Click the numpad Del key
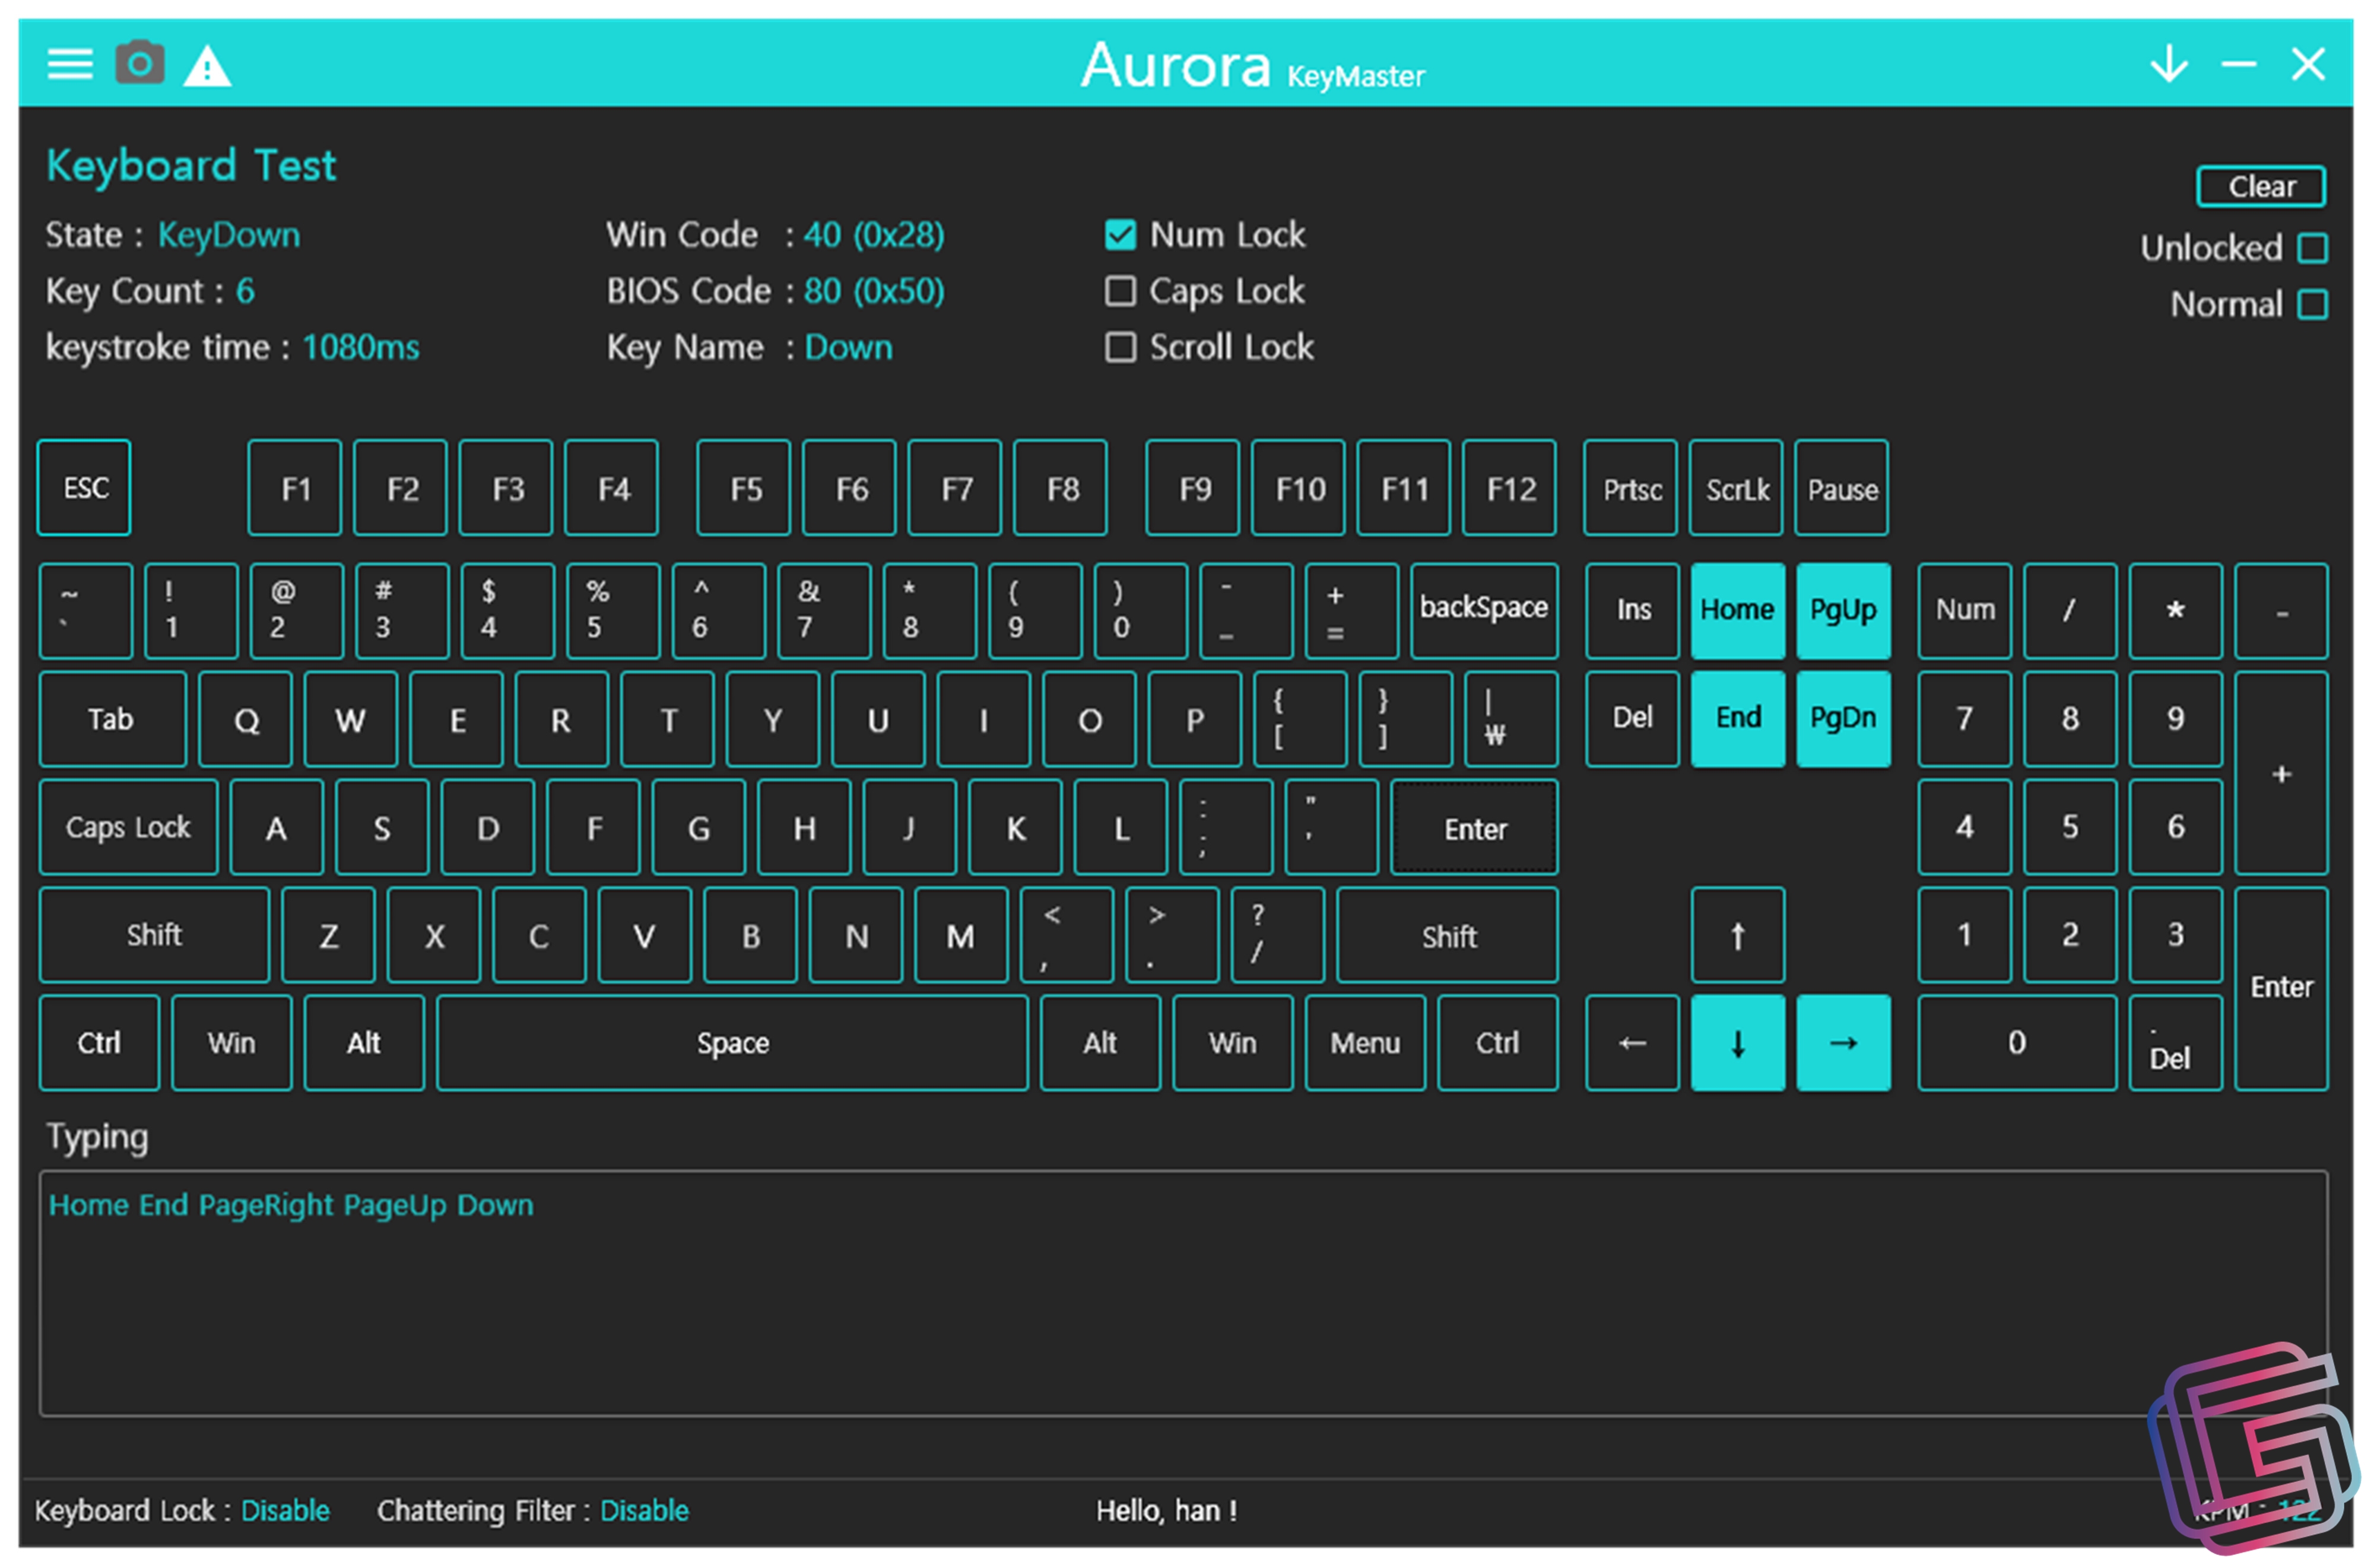The width and height of the screenshot is (2374, 1568). 2175,1043
